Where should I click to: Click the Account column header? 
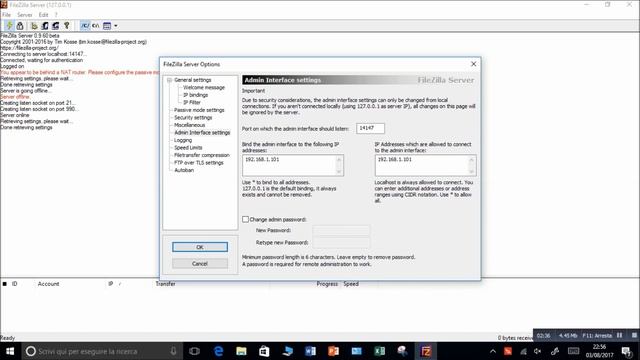(49, 284)
